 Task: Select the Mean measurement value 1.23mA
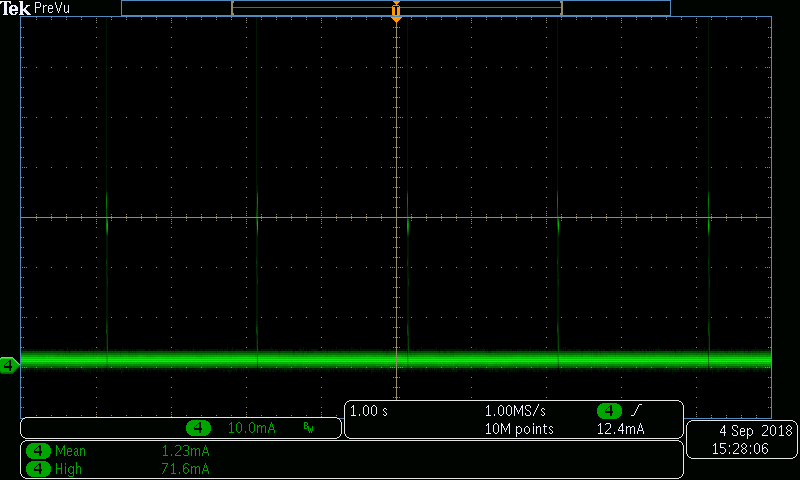click(x=185, y=451)
